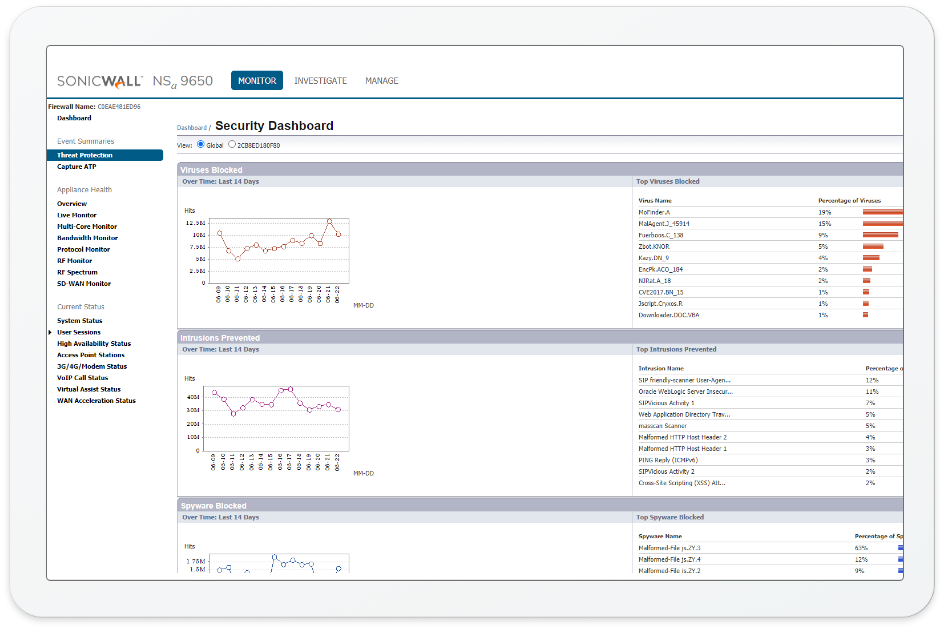Open the Manage tab
944x630 pixels.
(x=381, y=81)
